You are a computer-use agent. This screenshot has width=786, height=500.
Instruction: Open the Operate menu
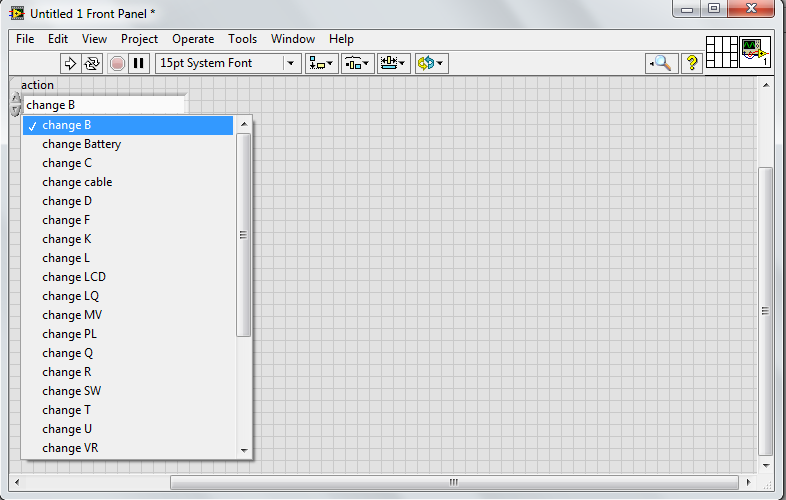tap(193, 39)
